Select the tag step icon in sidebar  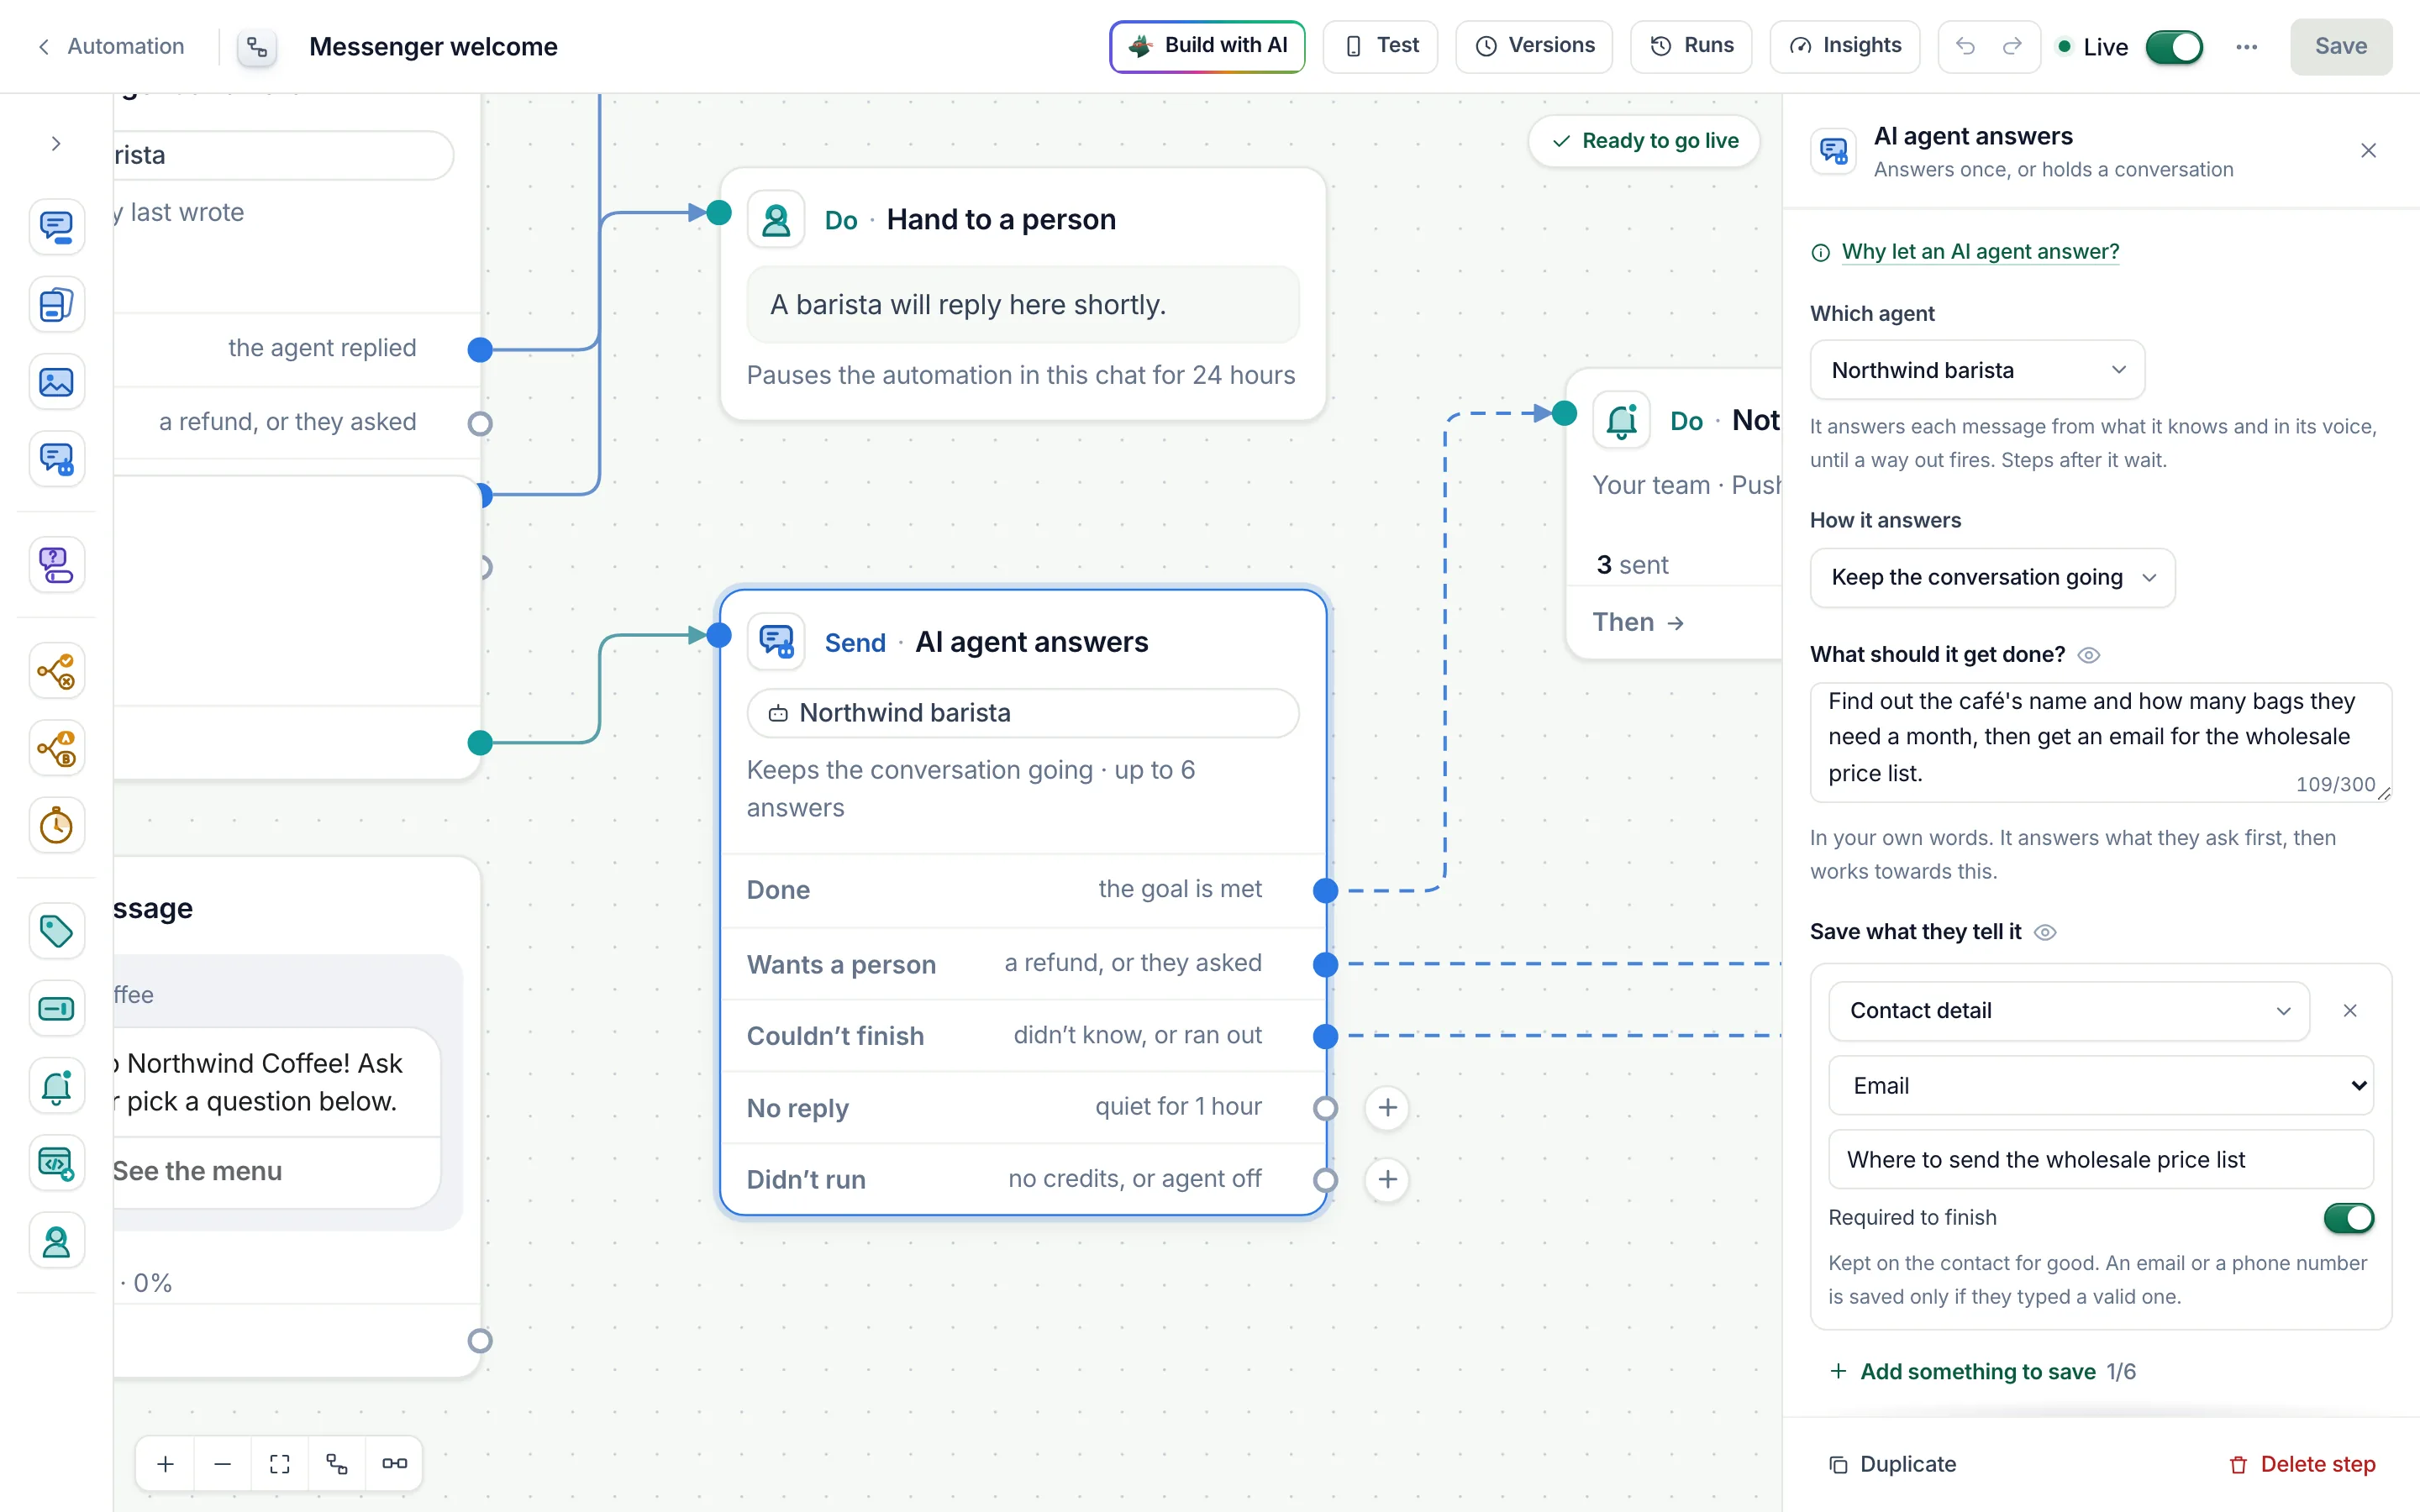pyautogui.click(x=56, y=931)
